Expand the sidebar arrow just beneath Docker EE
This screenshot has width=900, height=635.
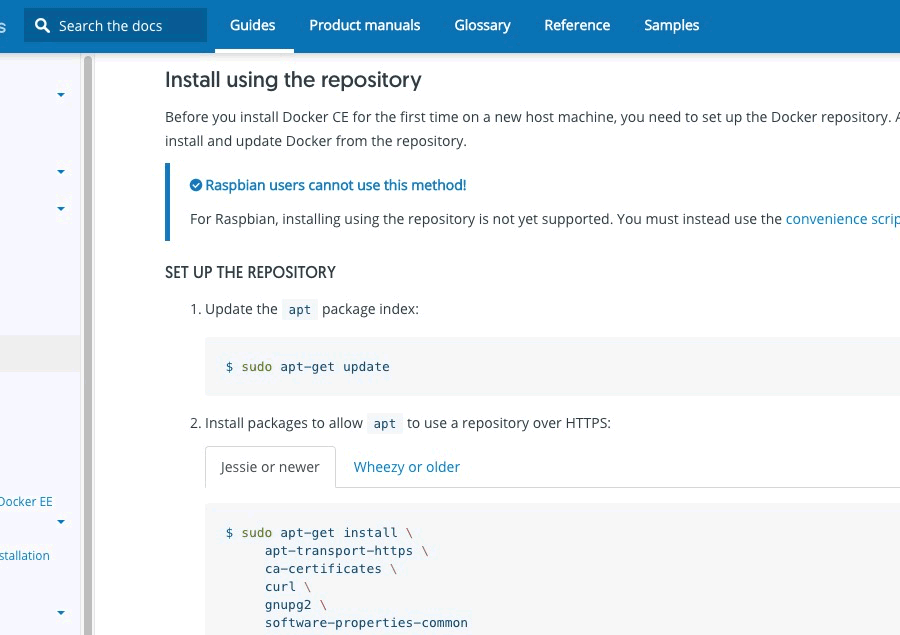(61, 522)
